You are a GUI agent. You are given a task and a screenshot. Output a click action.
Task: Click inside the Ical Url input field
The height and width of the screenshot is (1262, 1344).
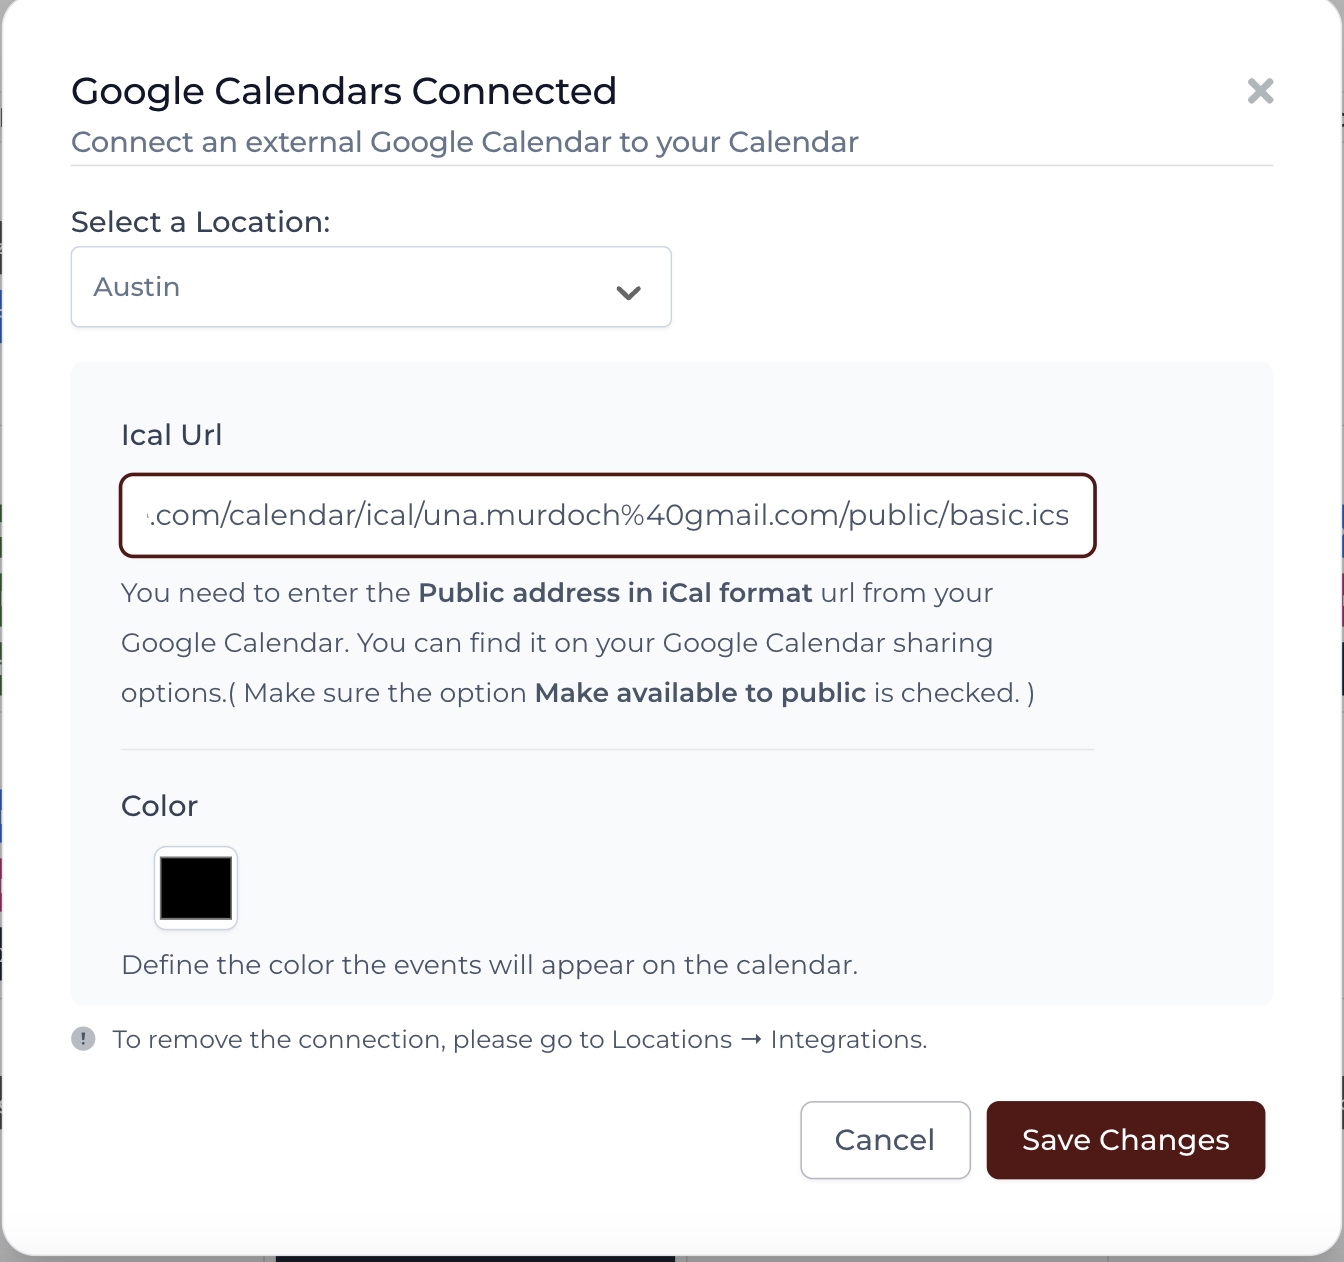(x=608, y=515)
